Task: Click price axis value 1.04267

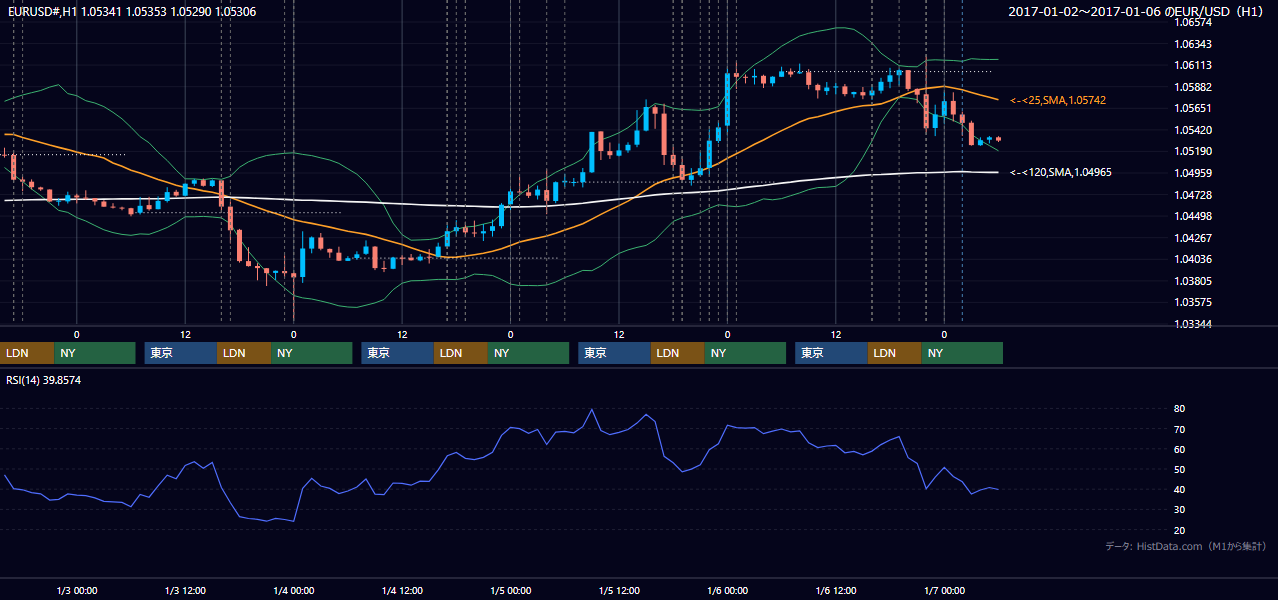Action: coord(1192,238)
